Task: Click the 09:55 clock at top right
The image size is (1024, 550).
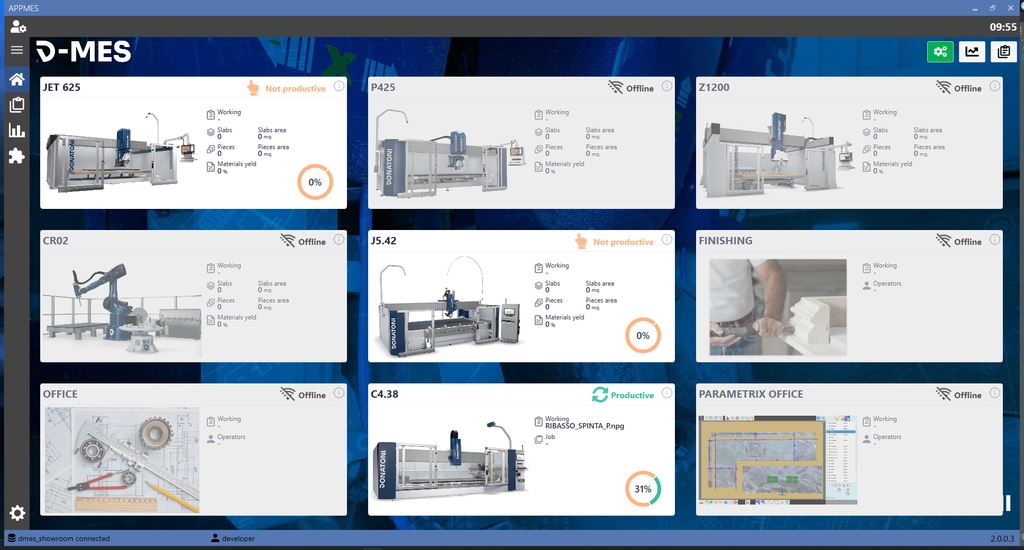Action: (1003, 27)
